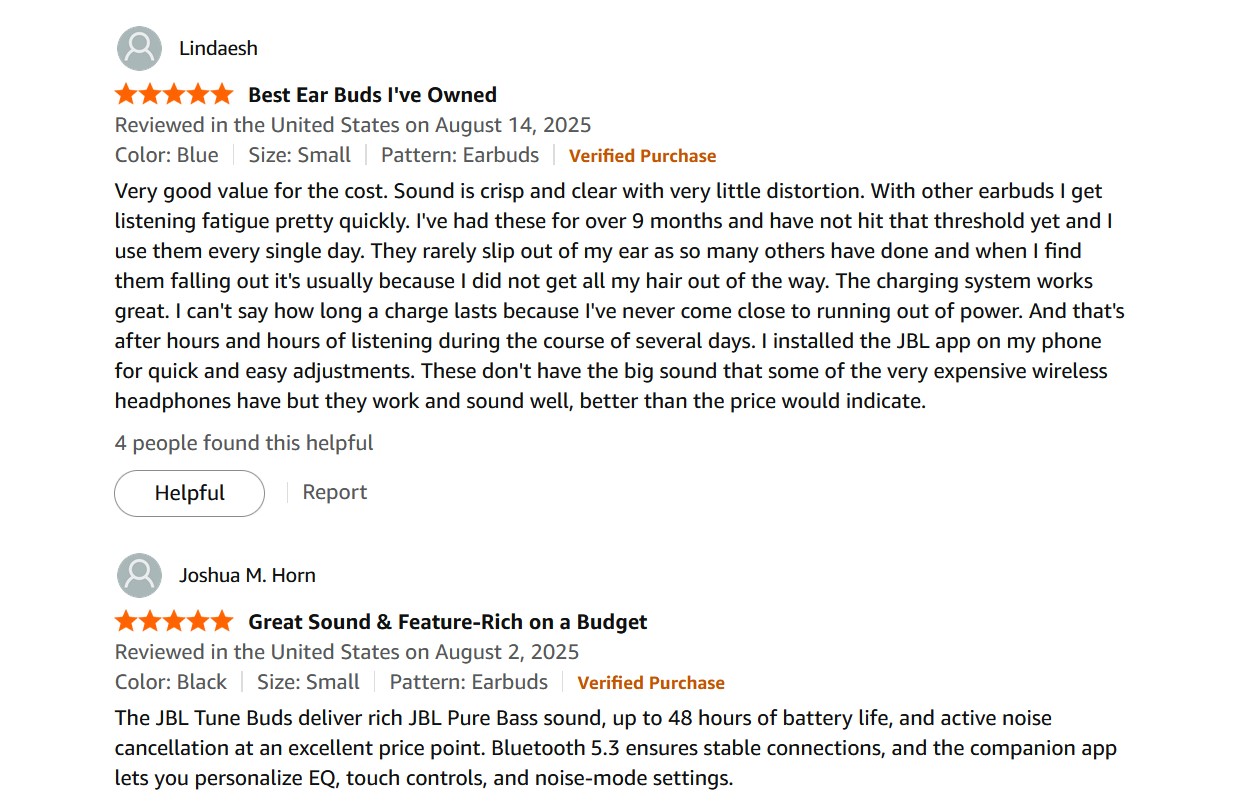Viewport: 1254px width, 810px height.
Task: Click Verified Purchase on Joshua's review
Action: pos(650,683)
